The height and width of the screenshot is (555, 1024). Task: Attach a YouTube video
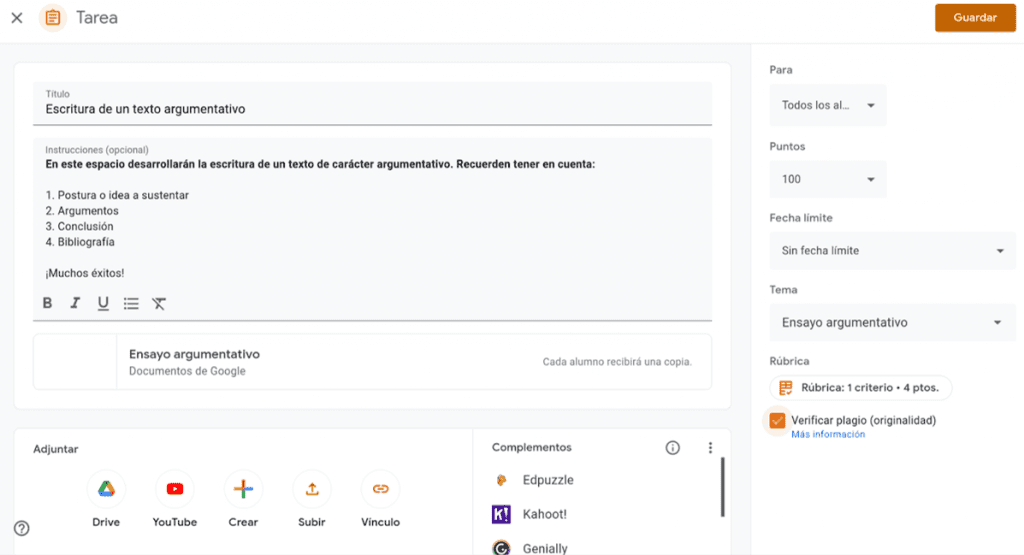(x=175, y=489)
